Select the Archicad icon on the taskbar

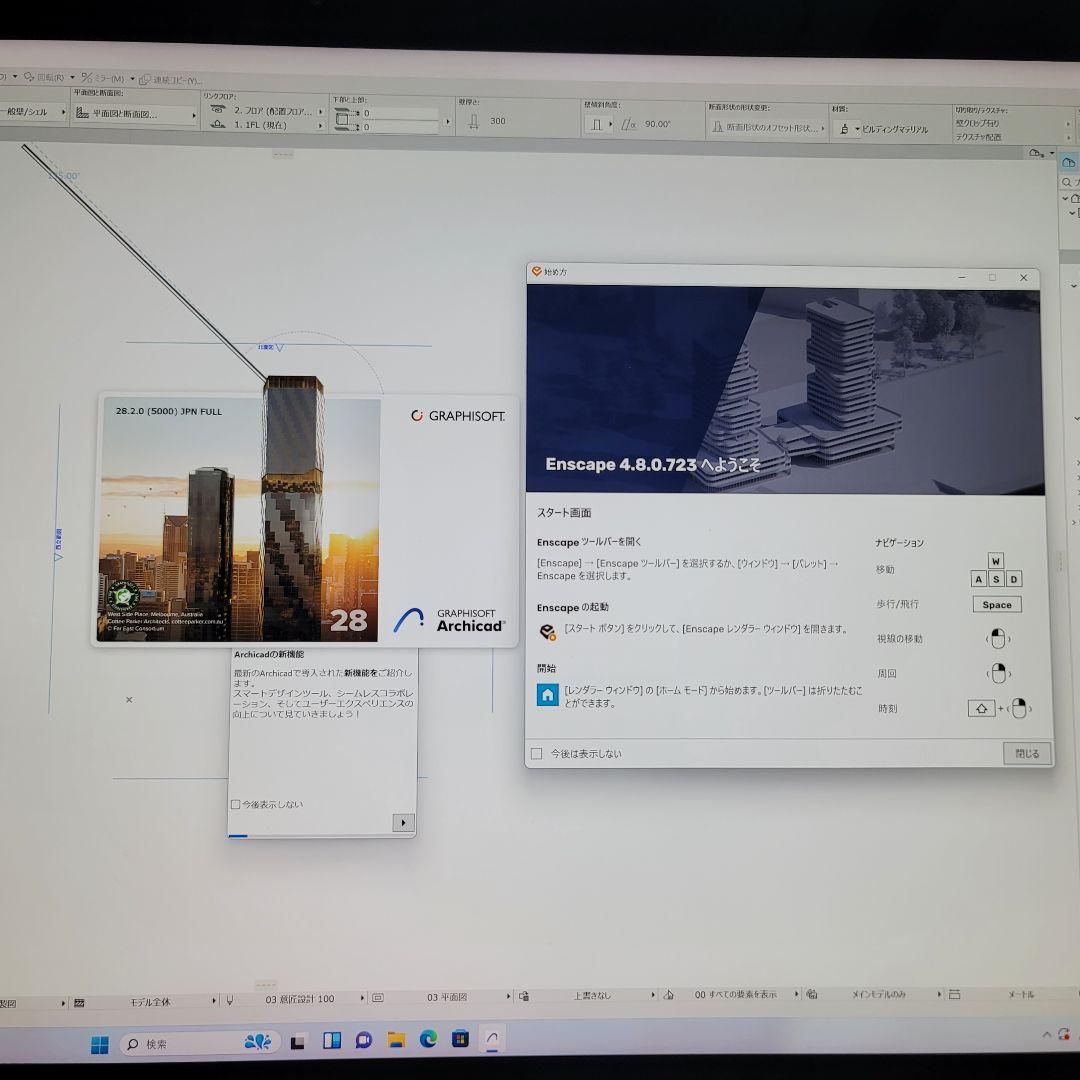tap(492, 1040)
